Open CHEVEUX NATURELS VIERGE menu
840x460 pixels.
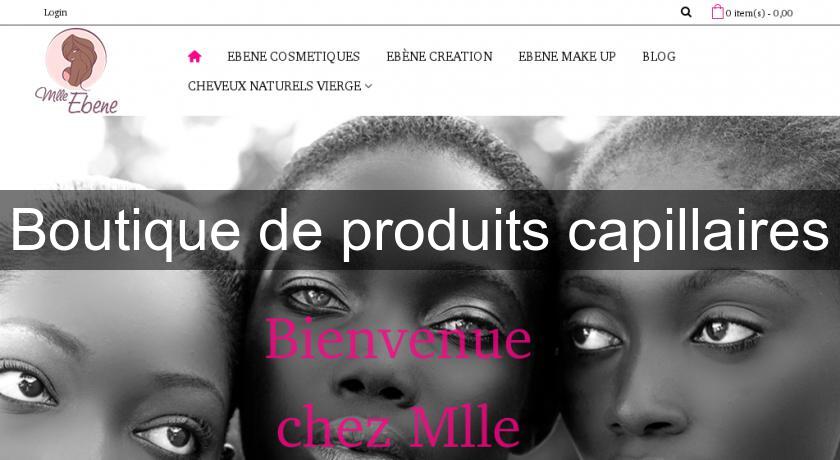274,86
